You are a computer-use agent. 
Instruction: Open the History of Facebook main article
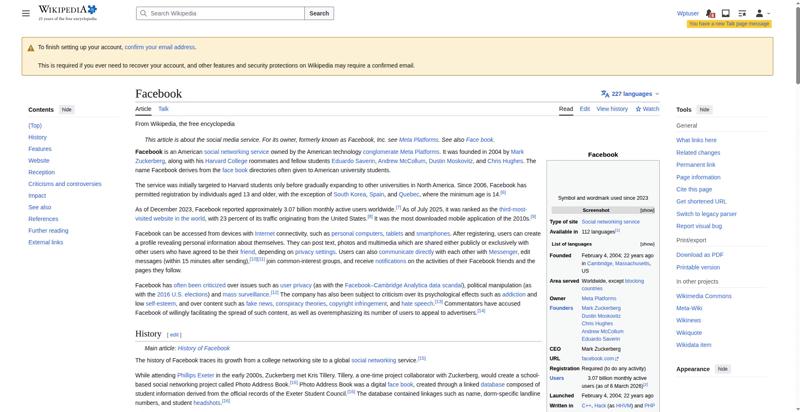pyautogui.click(x=204, y=348)
